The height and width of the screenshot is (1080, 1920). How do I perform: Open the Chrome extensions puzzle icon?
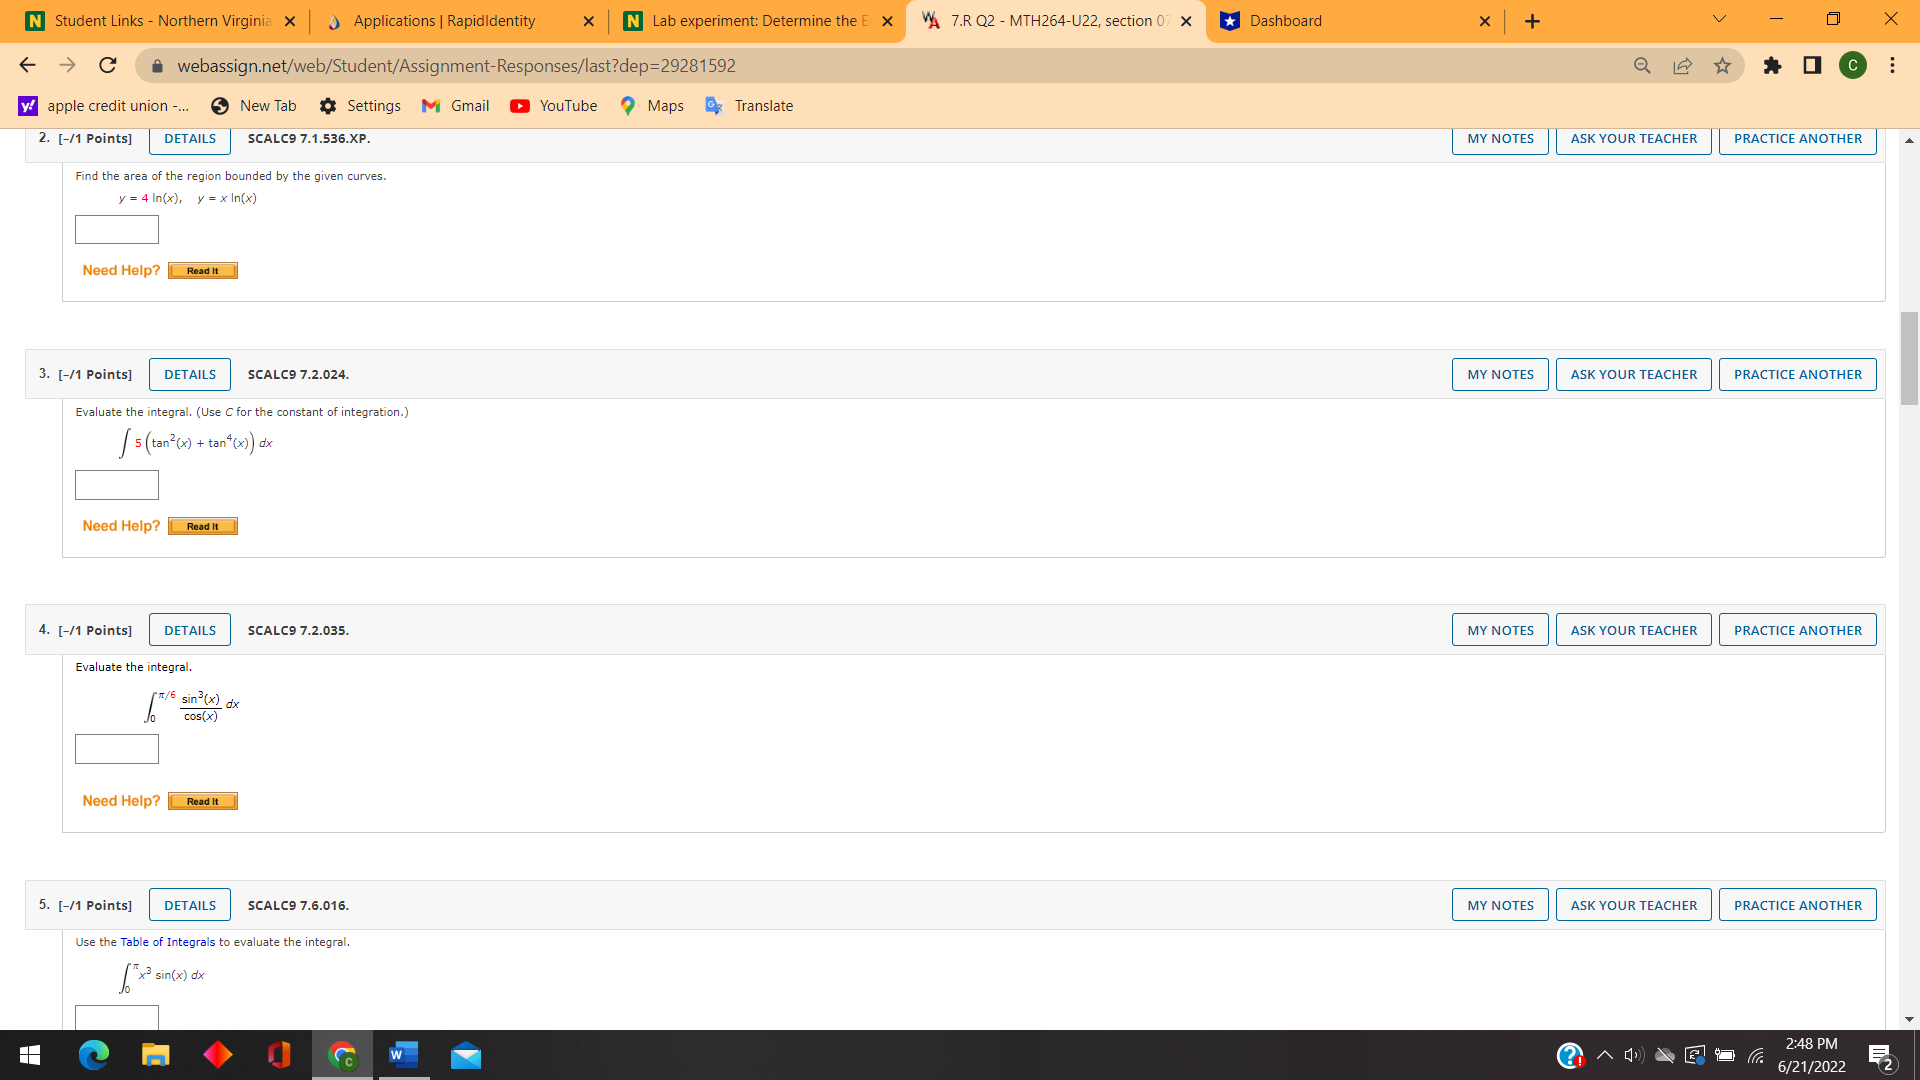coord(1772,66)
